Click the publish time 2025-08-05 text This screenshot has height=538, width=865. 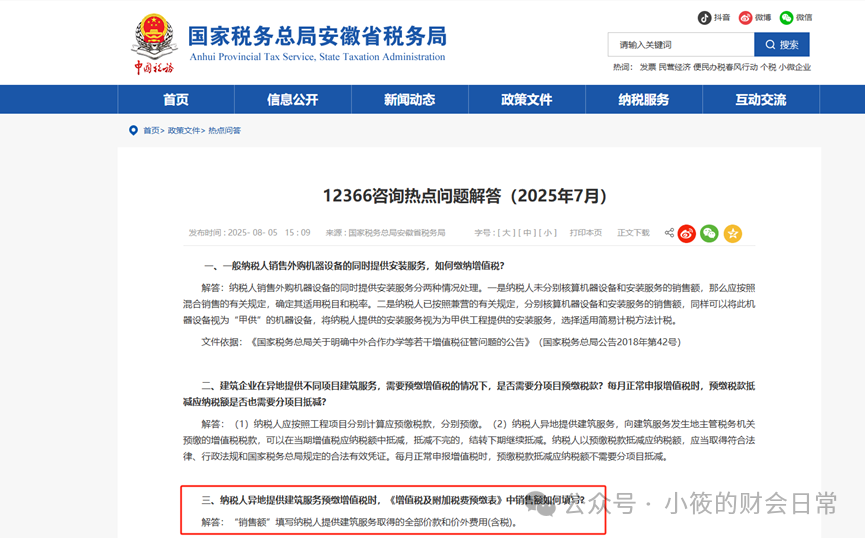click(249, 233)
